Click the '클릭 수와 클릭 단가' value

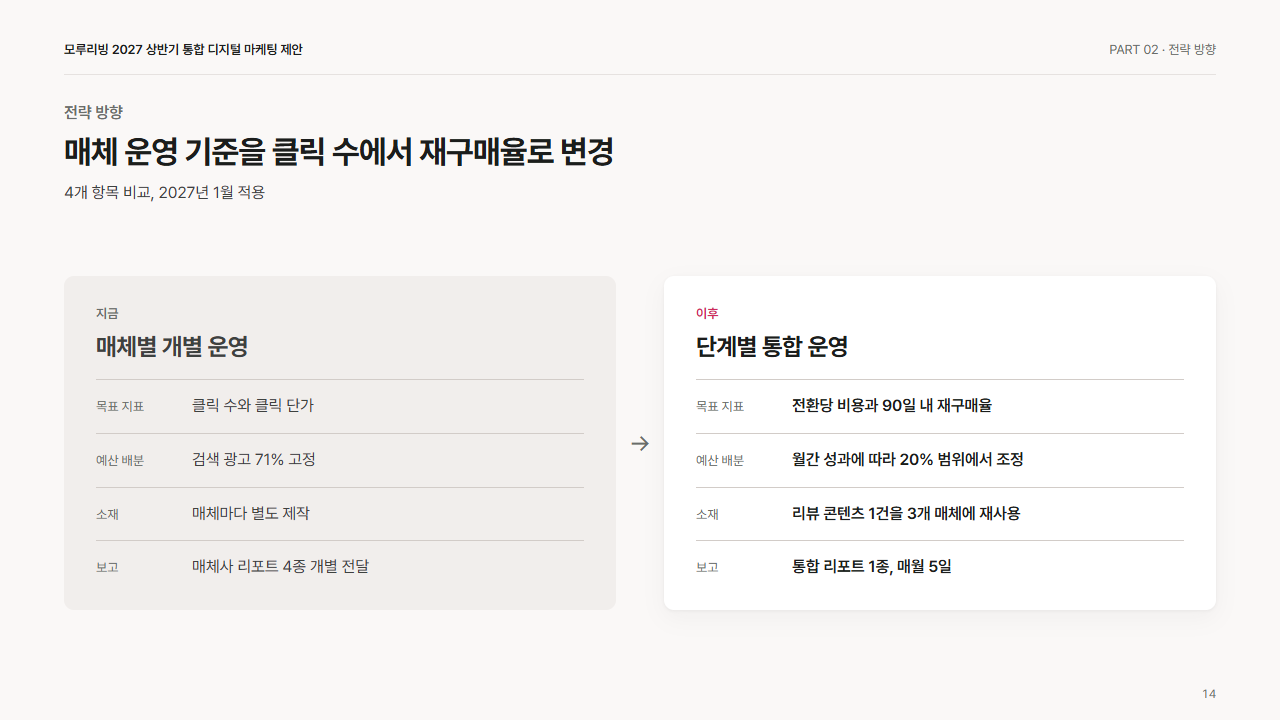pos(253,406)
